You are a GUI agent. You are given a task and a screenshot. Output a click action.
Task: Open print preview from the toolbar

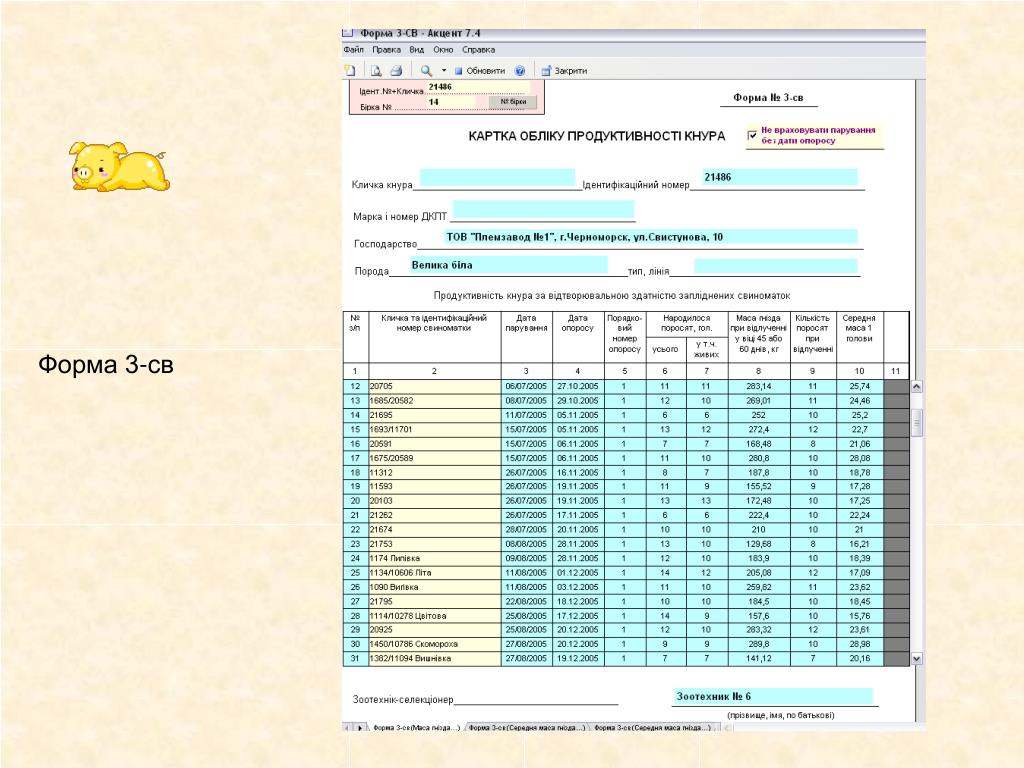pyautogui.click(x=376, y=71)
